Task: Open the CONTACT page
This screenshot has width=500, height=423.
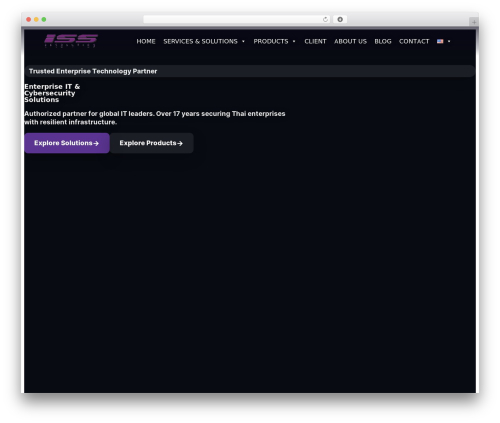Action: pos(414,41)
